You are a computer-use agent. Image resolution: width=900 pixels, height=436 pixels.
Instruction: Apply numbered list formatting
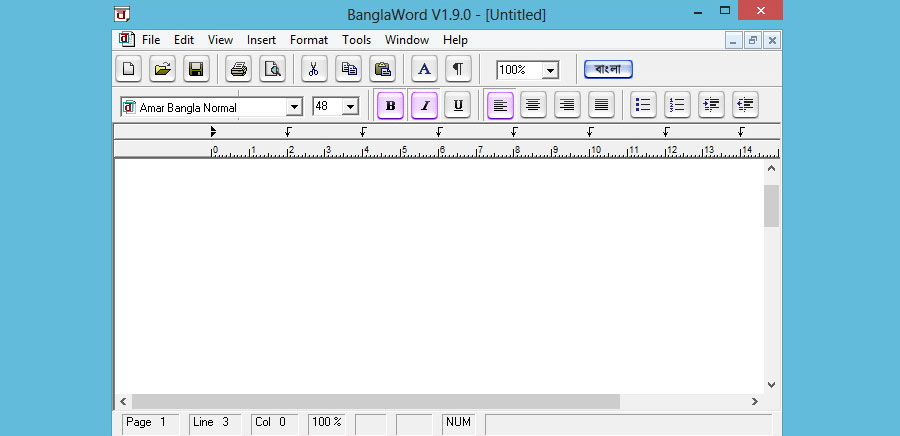coord(677,106)
